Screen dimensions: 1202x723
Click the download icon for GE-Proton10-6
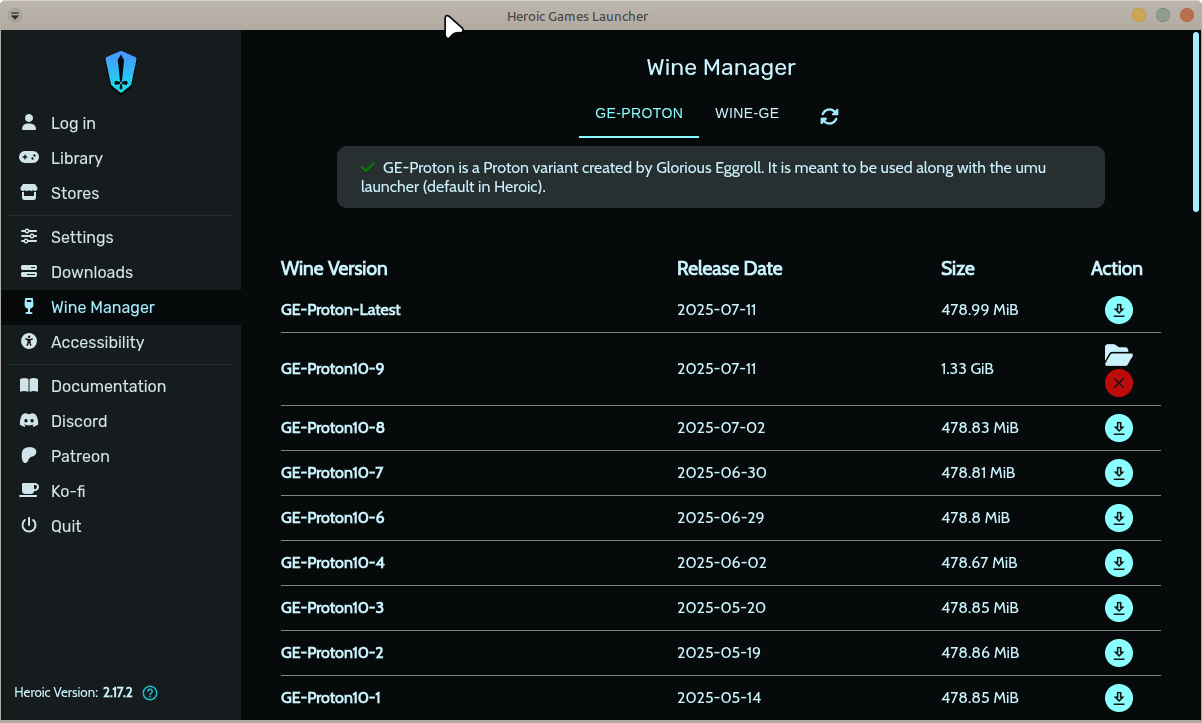click(1119, 518)
